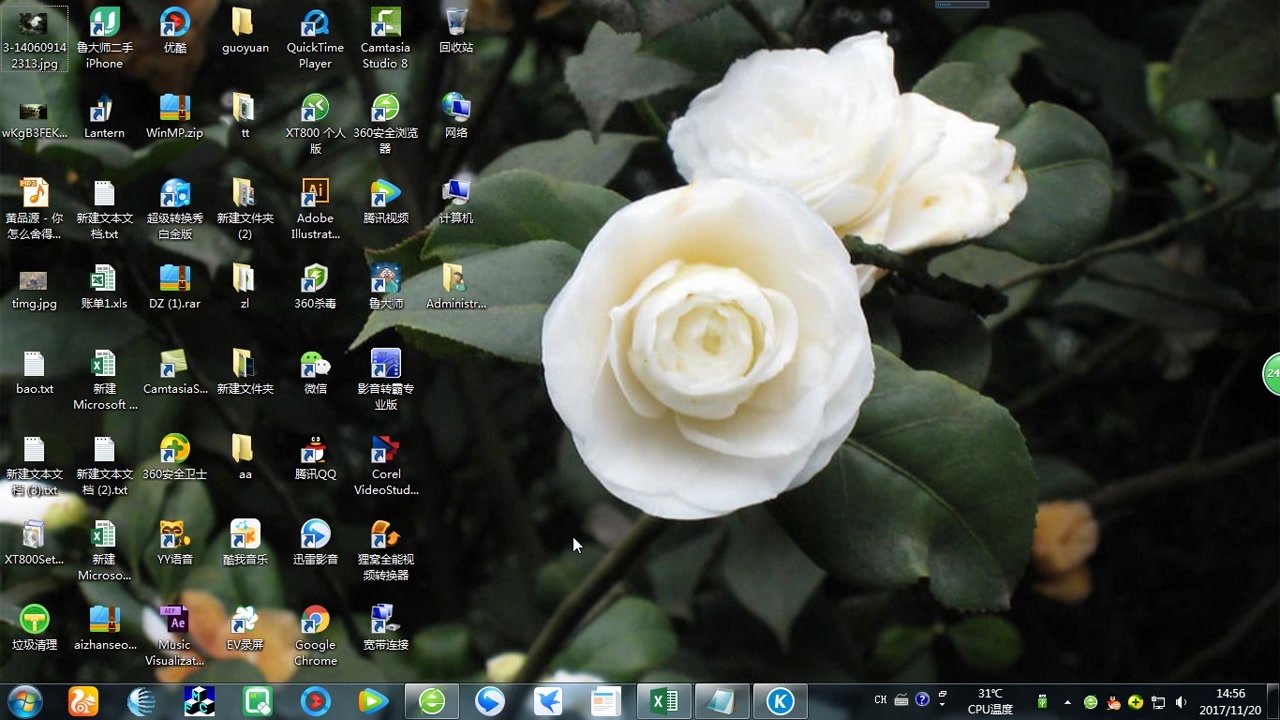The image size is (1280, 720).
Task: Select the WinMP.zip archive
Action: click(175, 116)
